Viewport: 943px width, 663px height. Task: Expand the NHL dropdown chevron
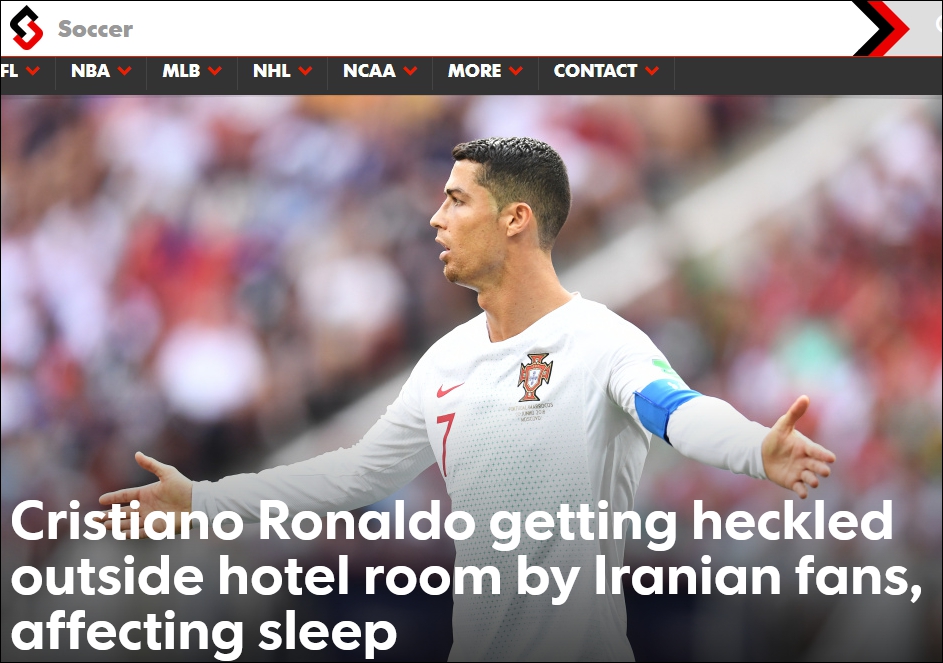click(x=306, y=71)
